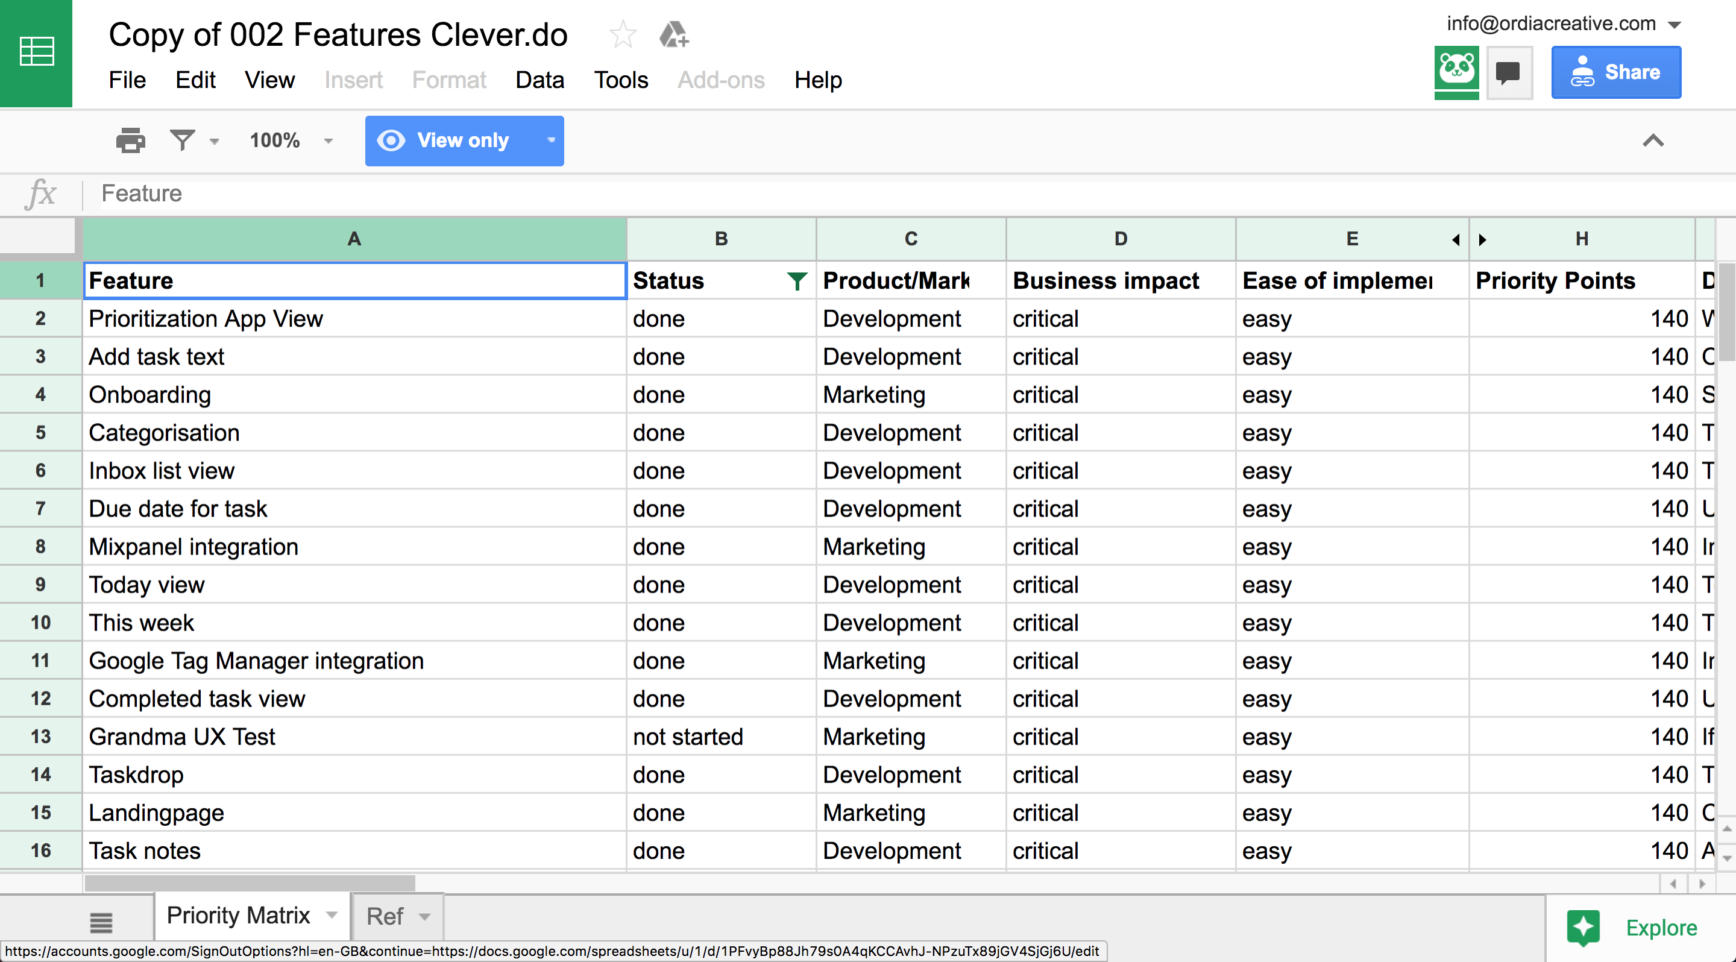This screenshot has height=962, width=1736.
Task: Click the Share button
Action: [1616, 72]
